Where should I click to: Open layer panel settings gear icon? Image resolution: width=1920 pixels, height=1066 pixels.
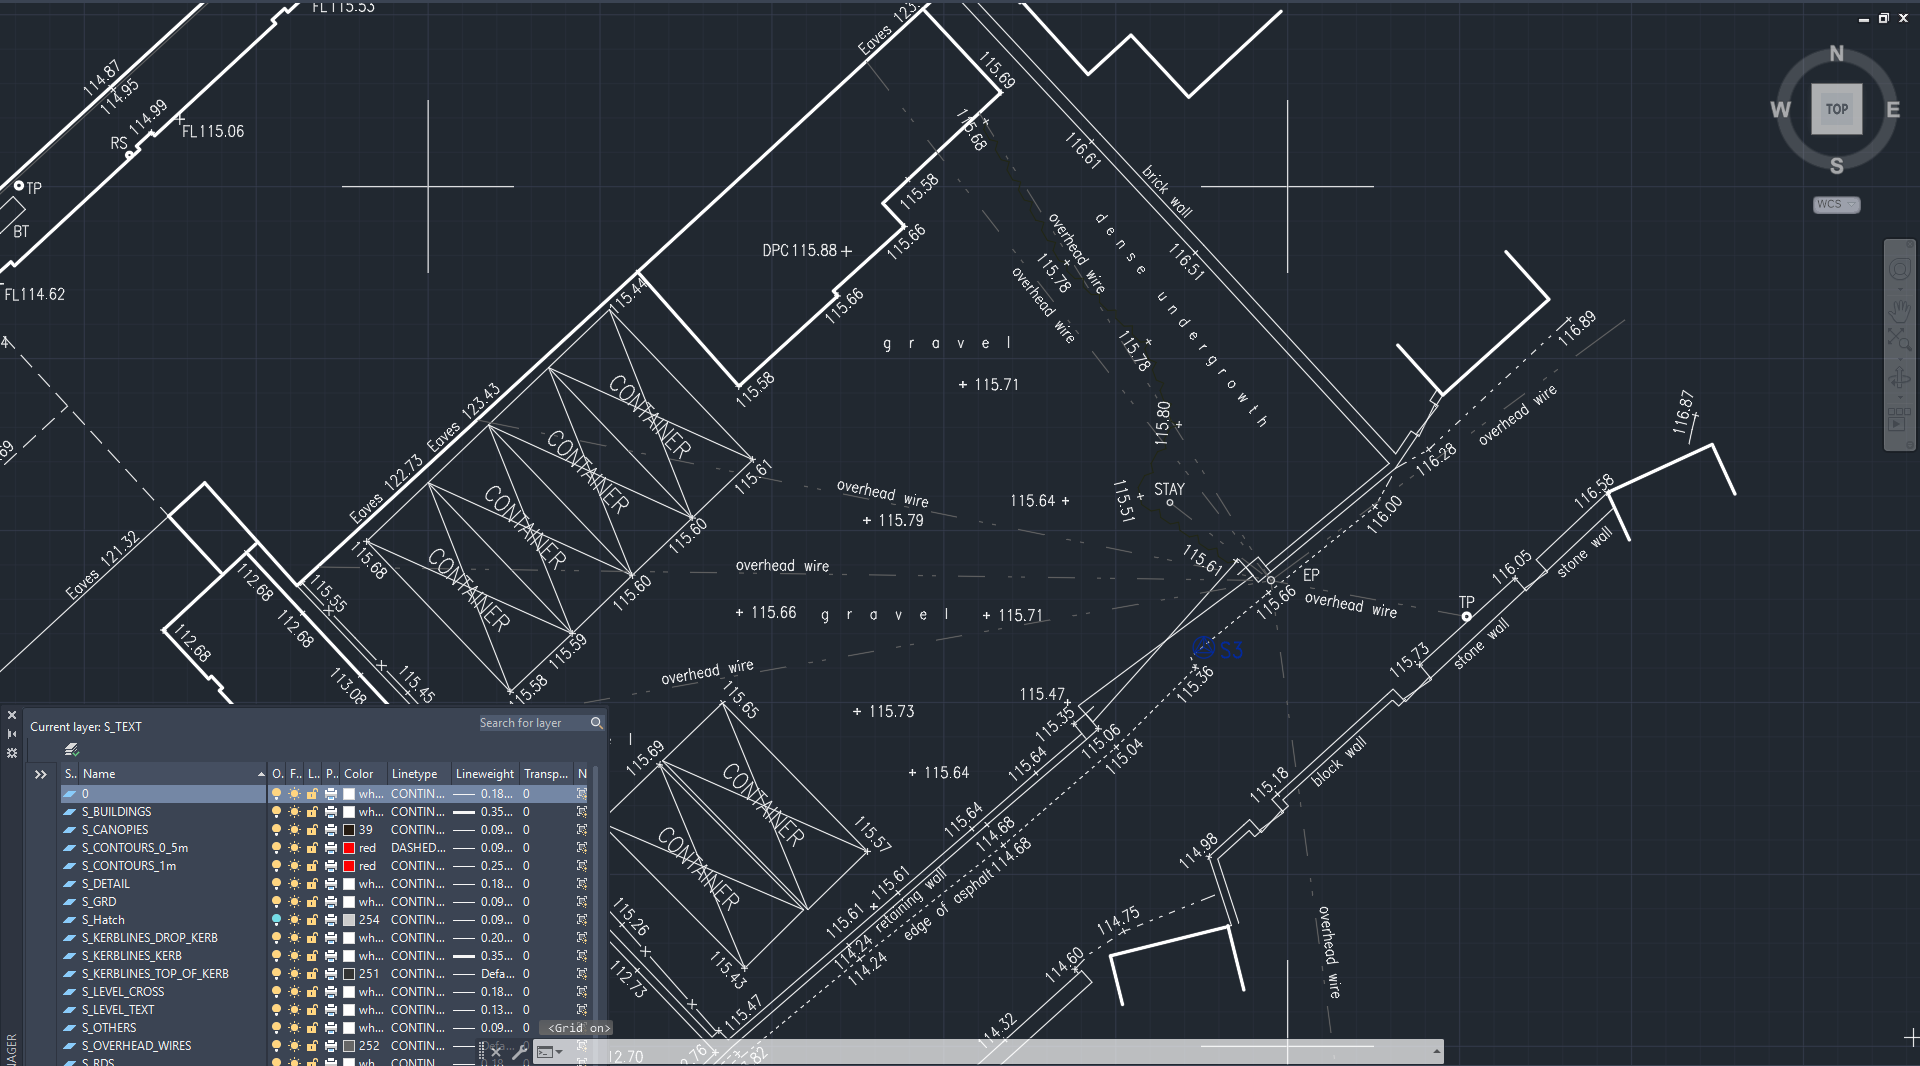[12, 753]
